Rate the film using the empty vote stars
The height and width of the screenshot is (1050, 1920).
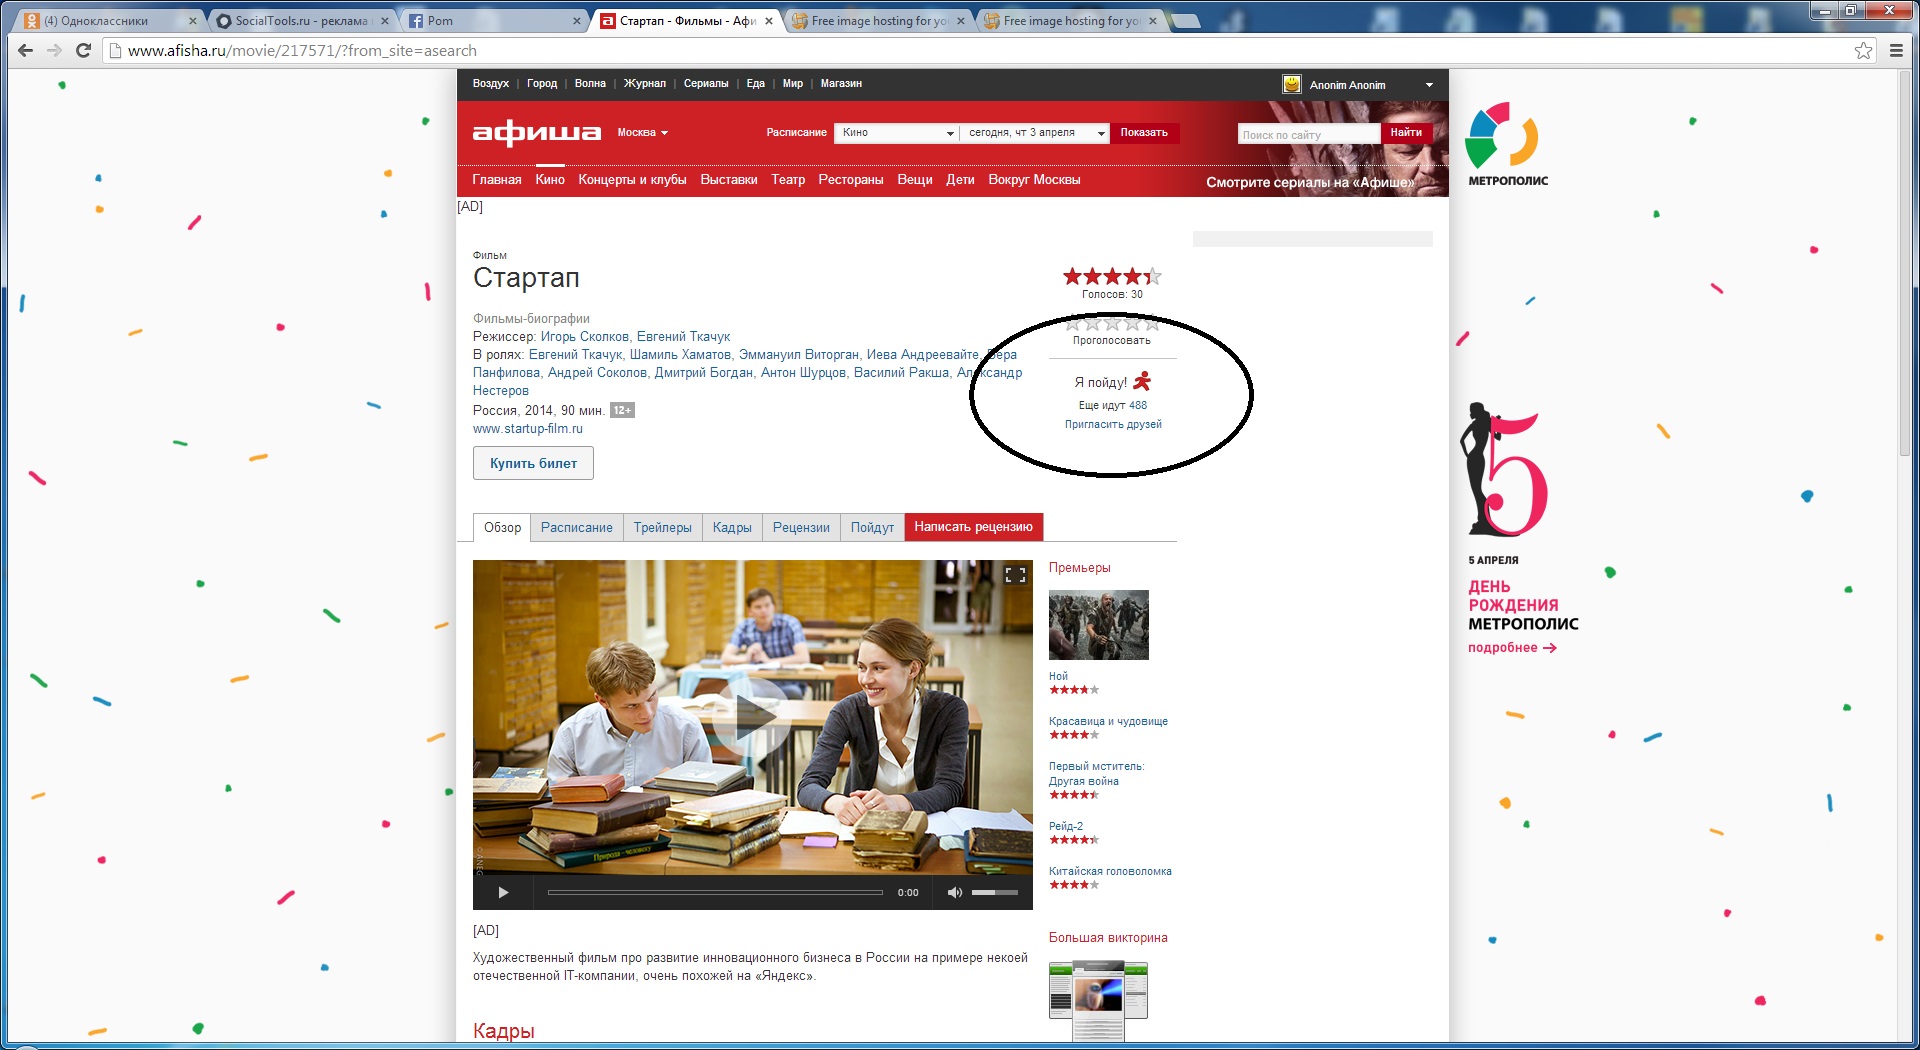pos(1112,324)
